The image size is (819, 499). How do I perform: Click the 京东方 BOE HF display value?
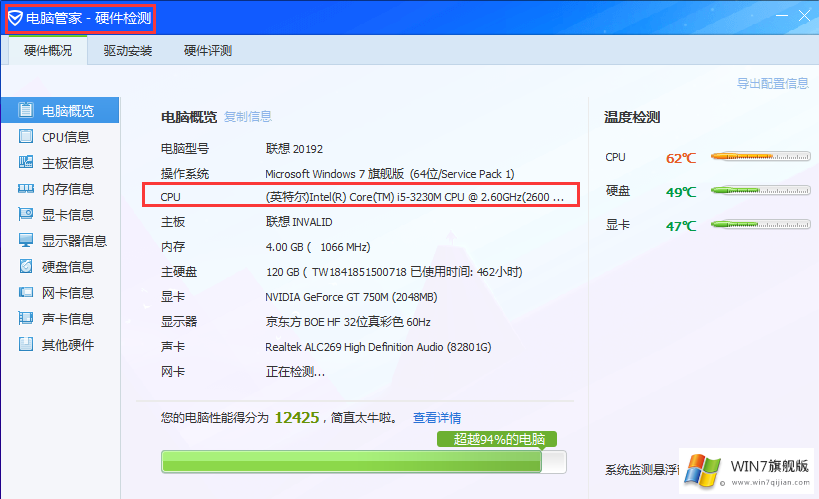(x=348, y=322)
